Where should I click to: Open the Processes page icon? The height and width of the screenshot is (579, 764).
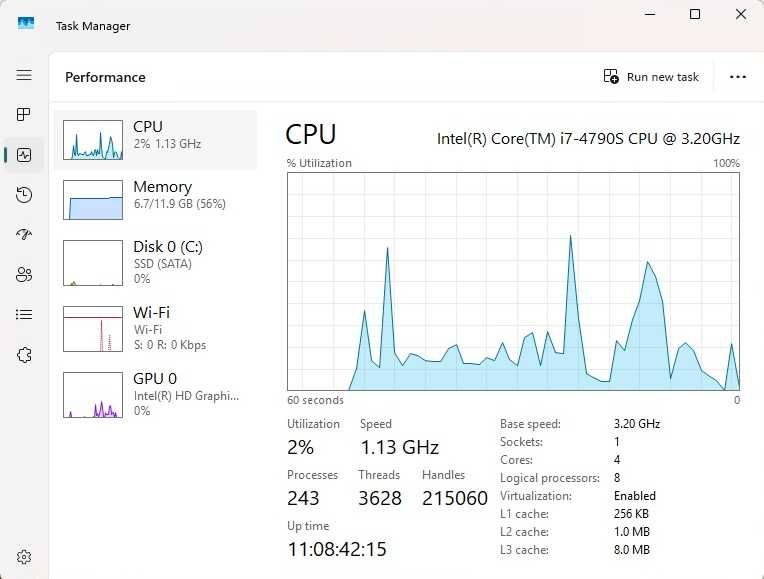[x=24, y=115]
